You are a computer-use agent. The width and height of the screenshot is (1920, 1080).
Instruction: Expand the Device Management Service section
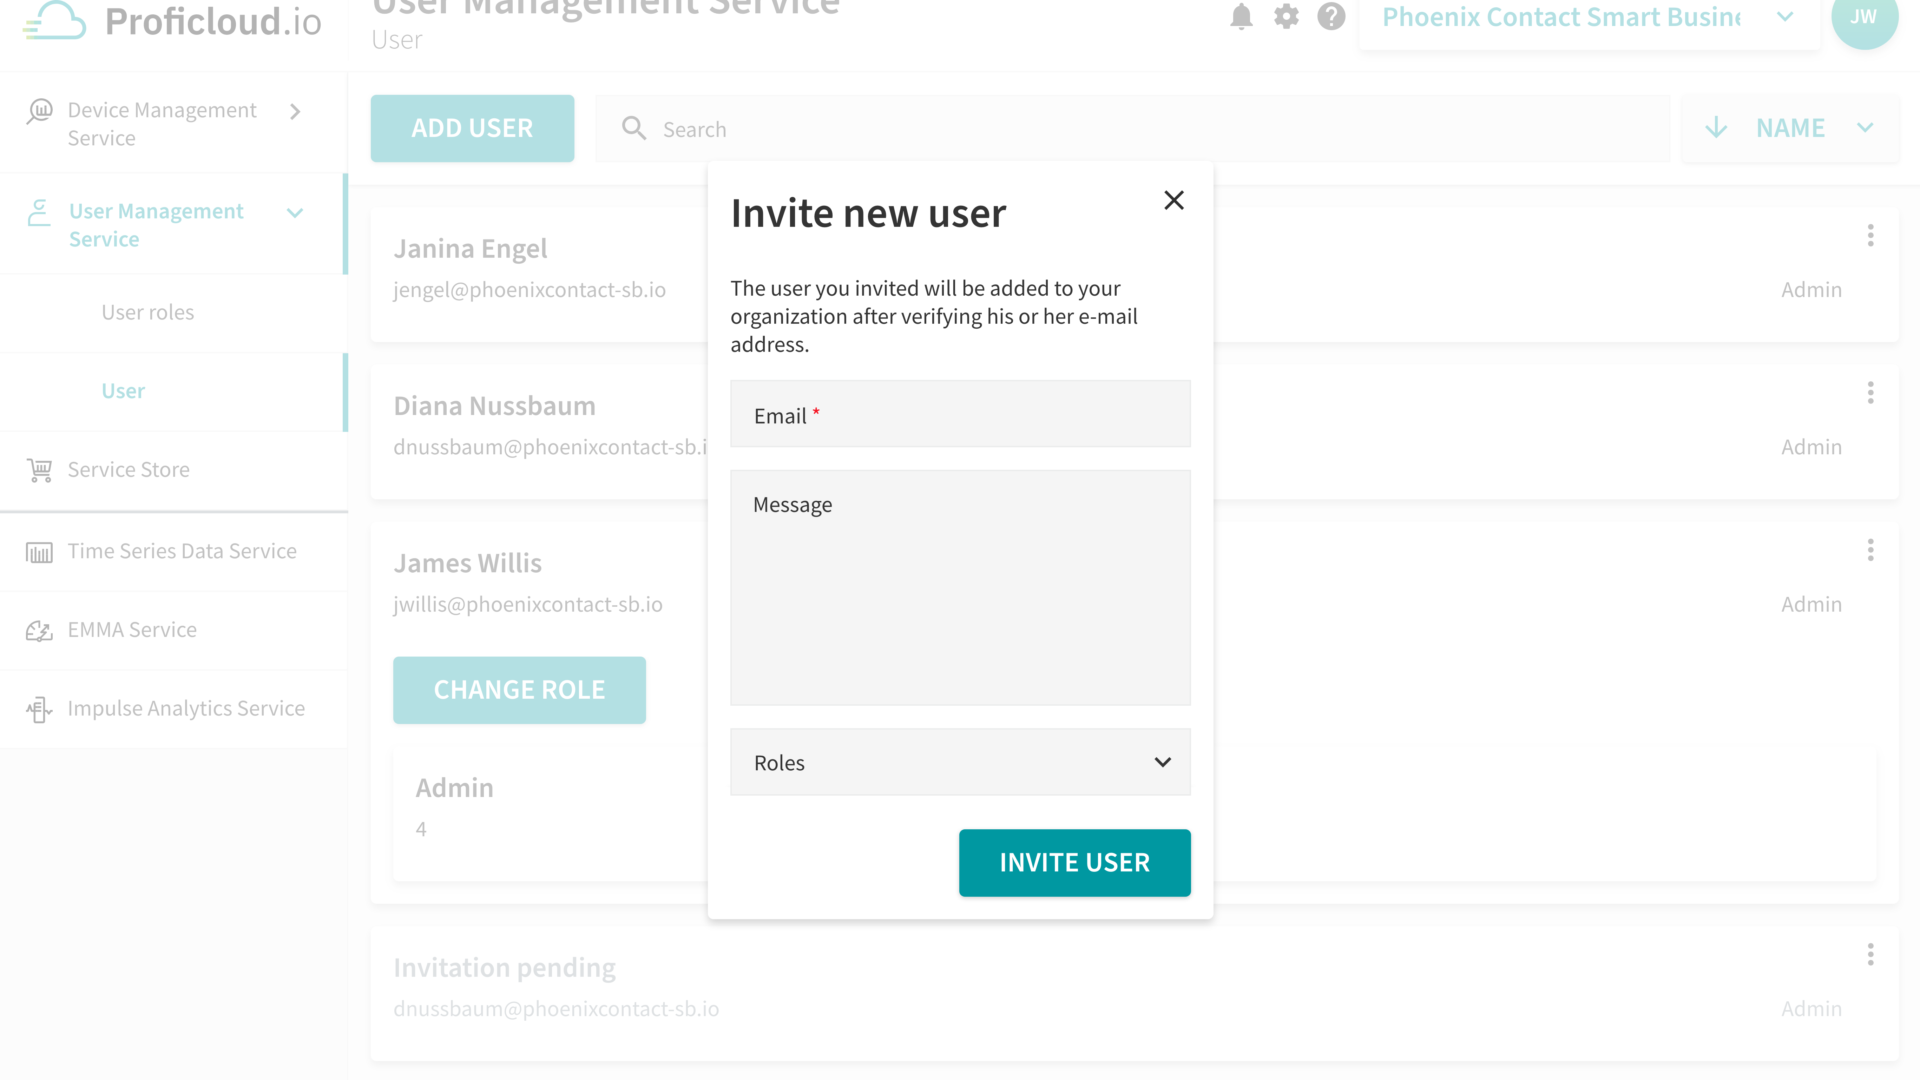pos(295,112)
